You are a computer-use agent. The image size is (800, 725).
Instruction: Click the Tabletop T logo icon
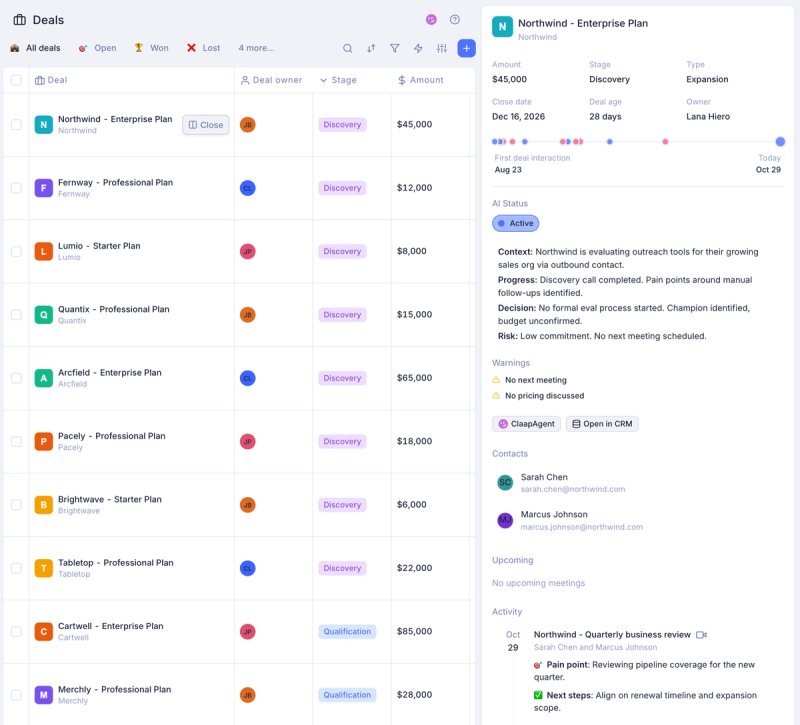pyautogui.click(x=43, y=568)
